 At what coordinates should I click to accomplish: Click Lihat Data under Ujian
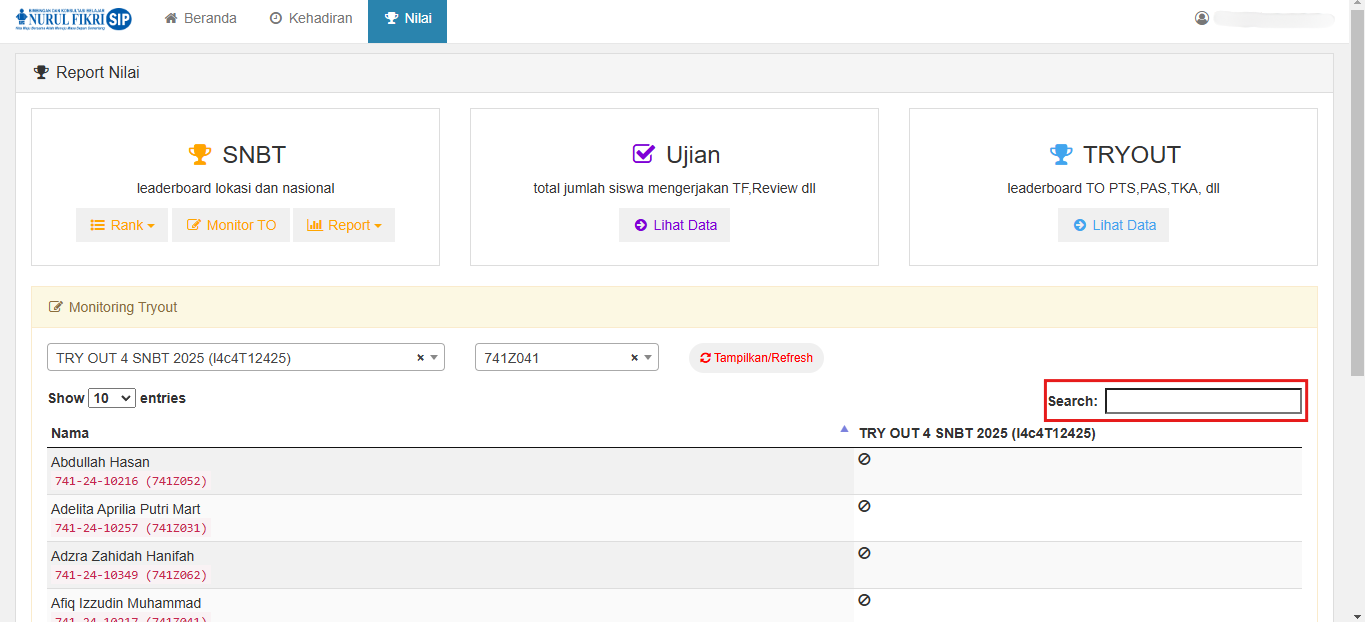[674, 225]
